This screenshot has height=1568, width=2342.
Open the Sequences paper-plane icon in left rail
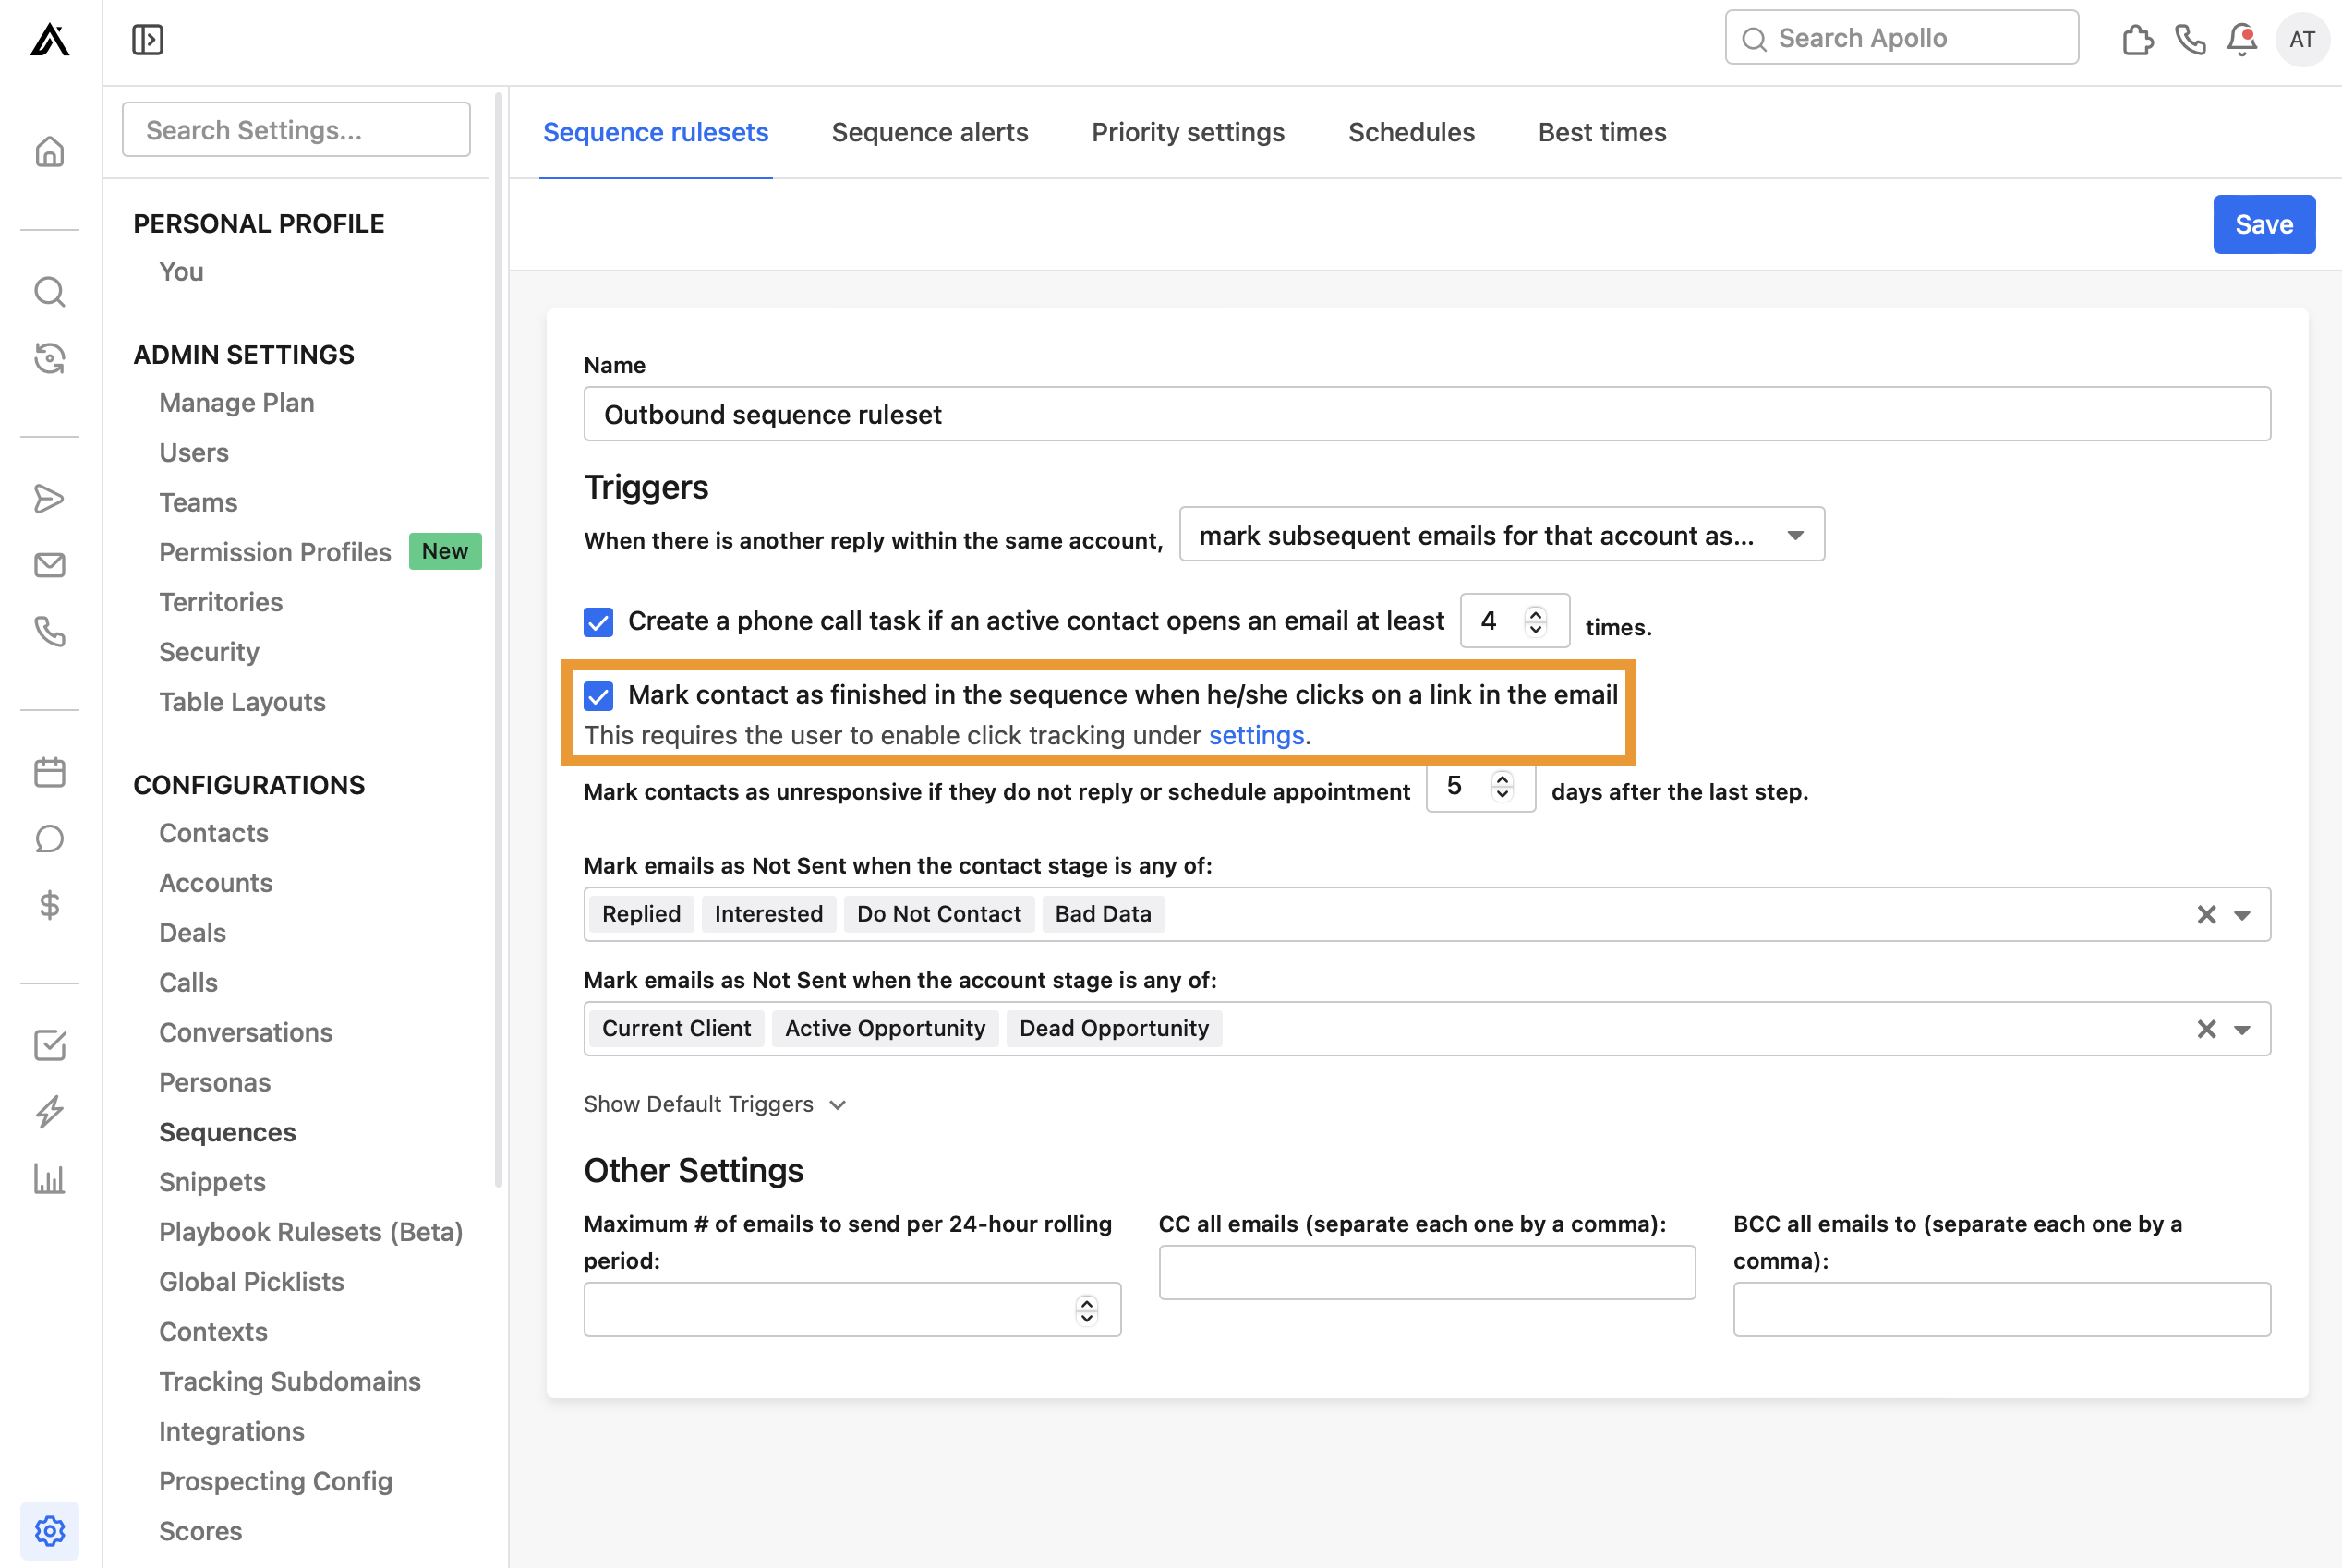click(x=49, y=498)
